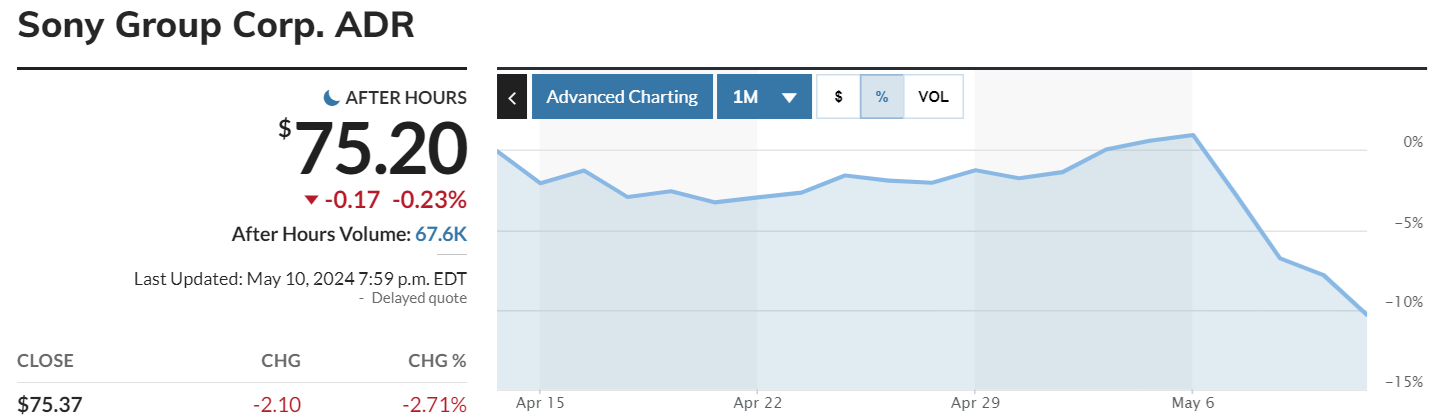Click the CHG % column header
This screenshot has width=1449, height=420.
click(x=437, y=361)
